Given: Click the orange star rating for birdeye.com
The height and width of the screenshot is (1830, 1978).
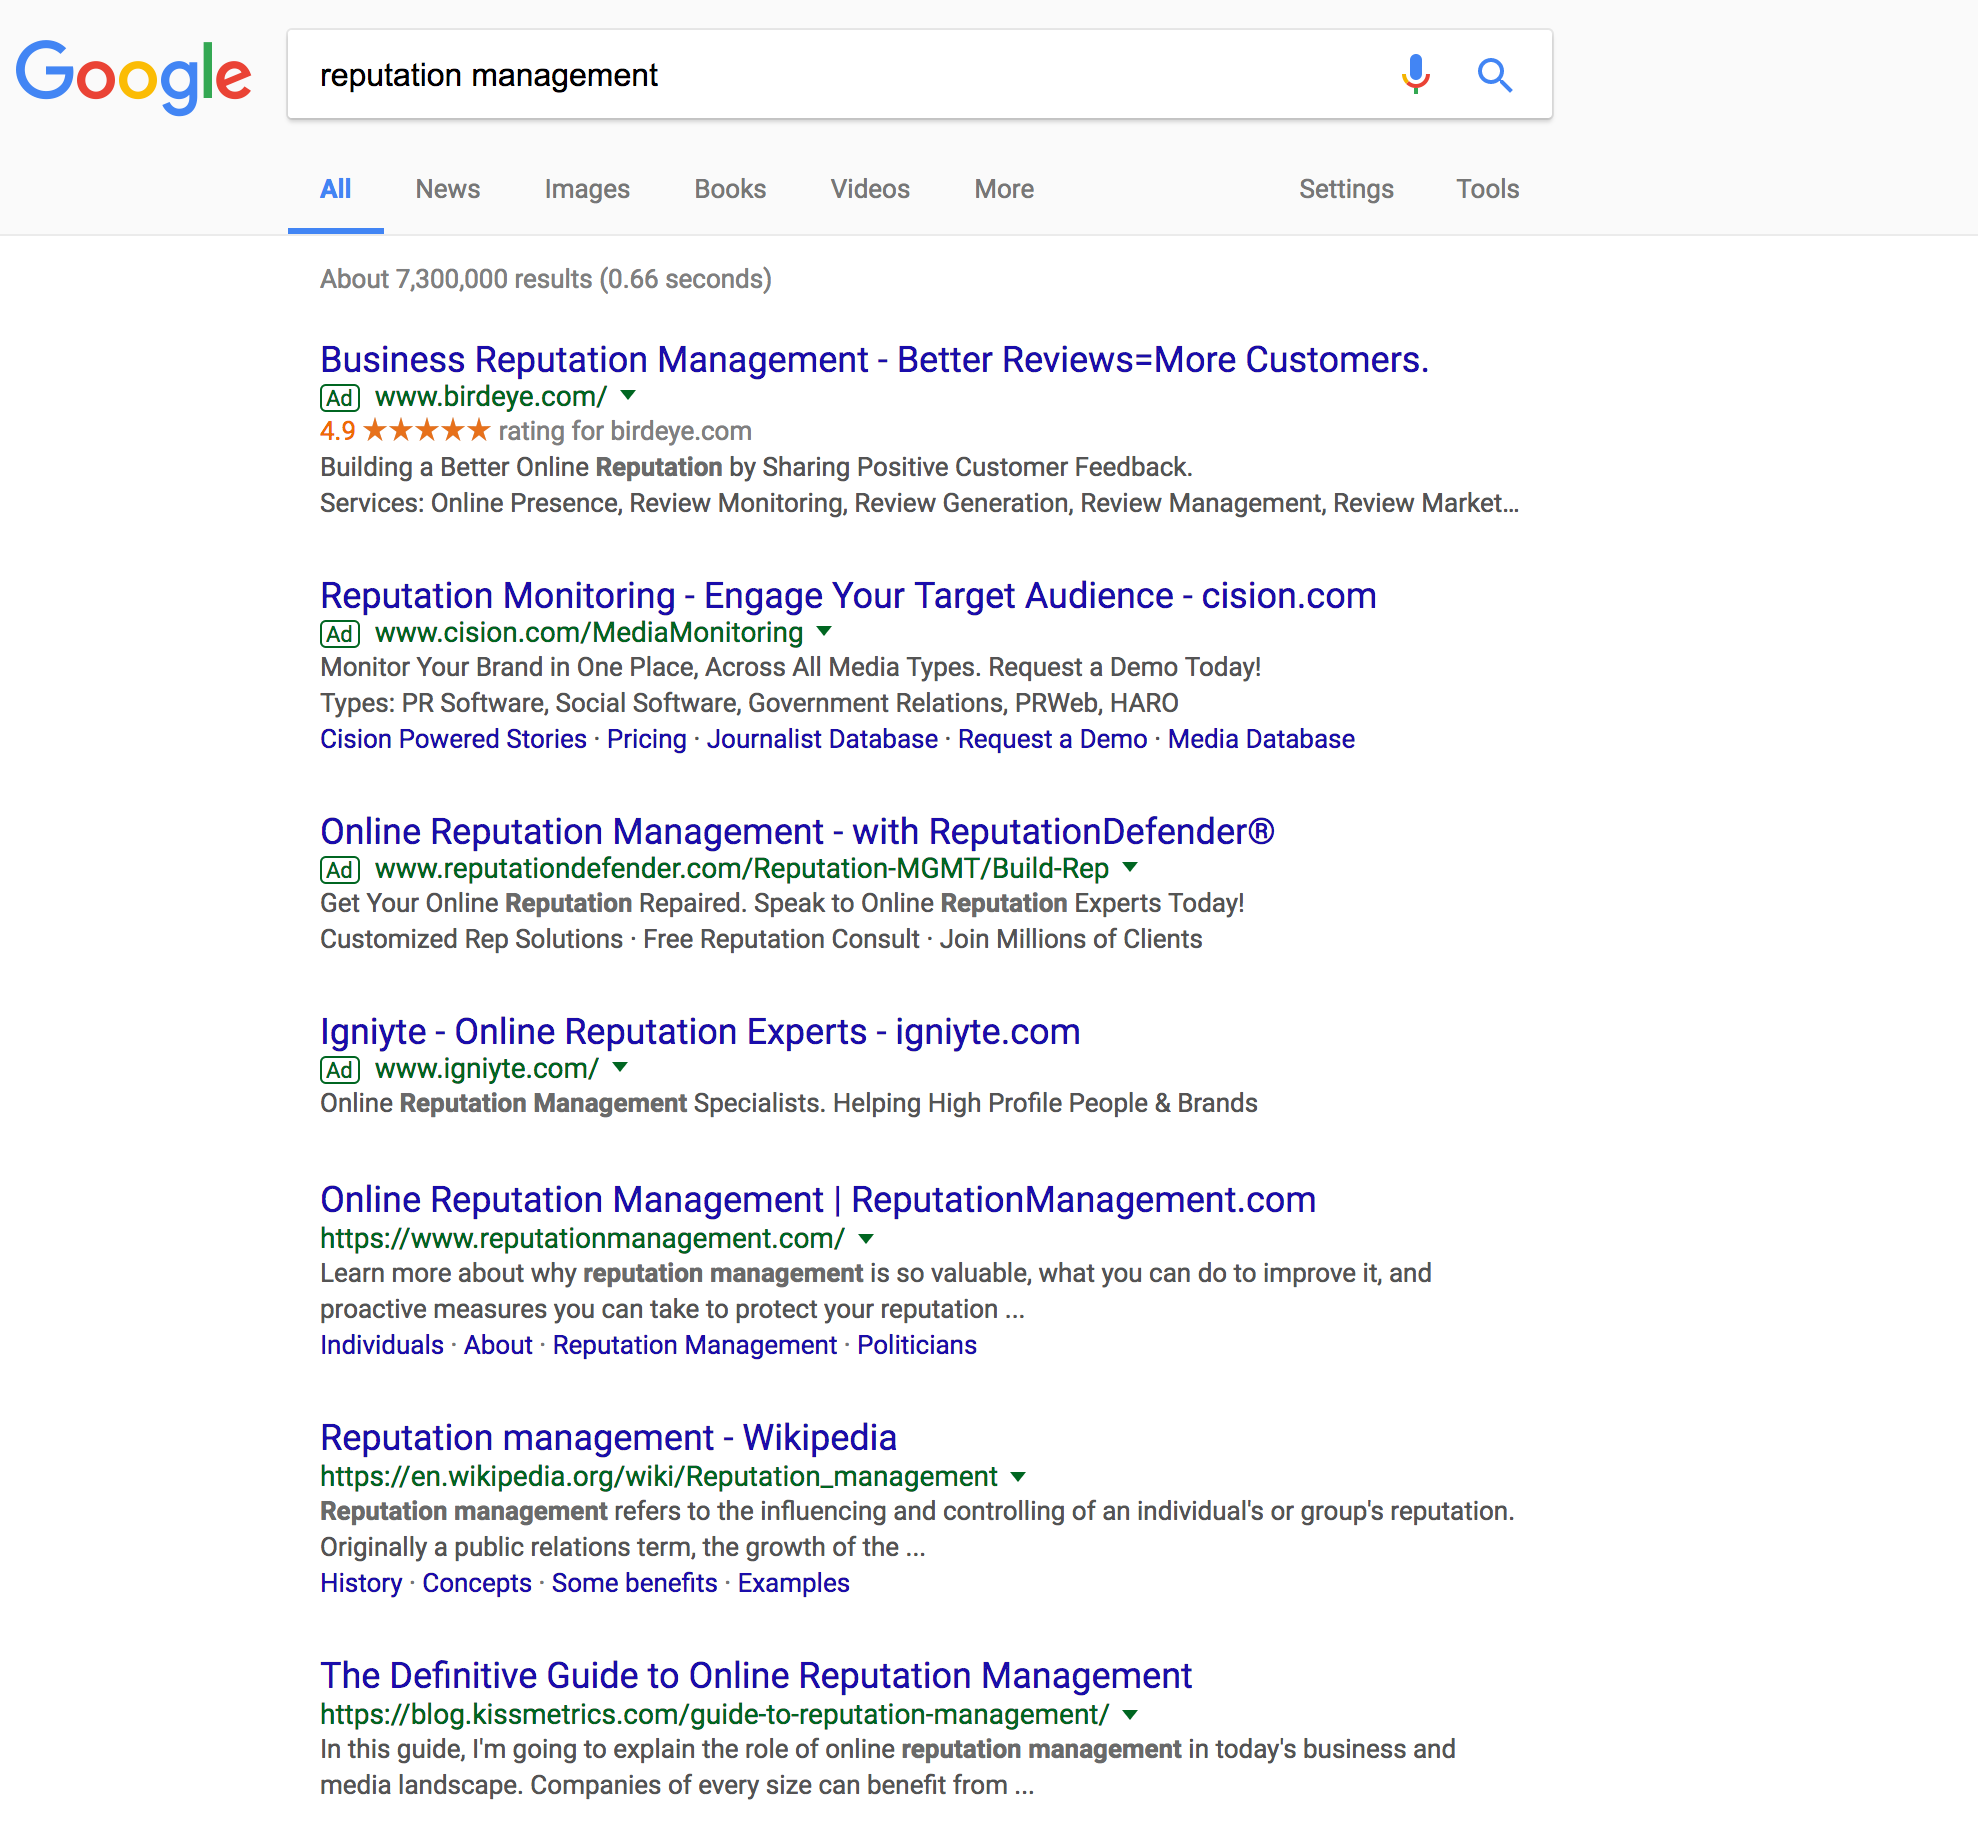Looking at the screenshot, I should click(427, 431).
